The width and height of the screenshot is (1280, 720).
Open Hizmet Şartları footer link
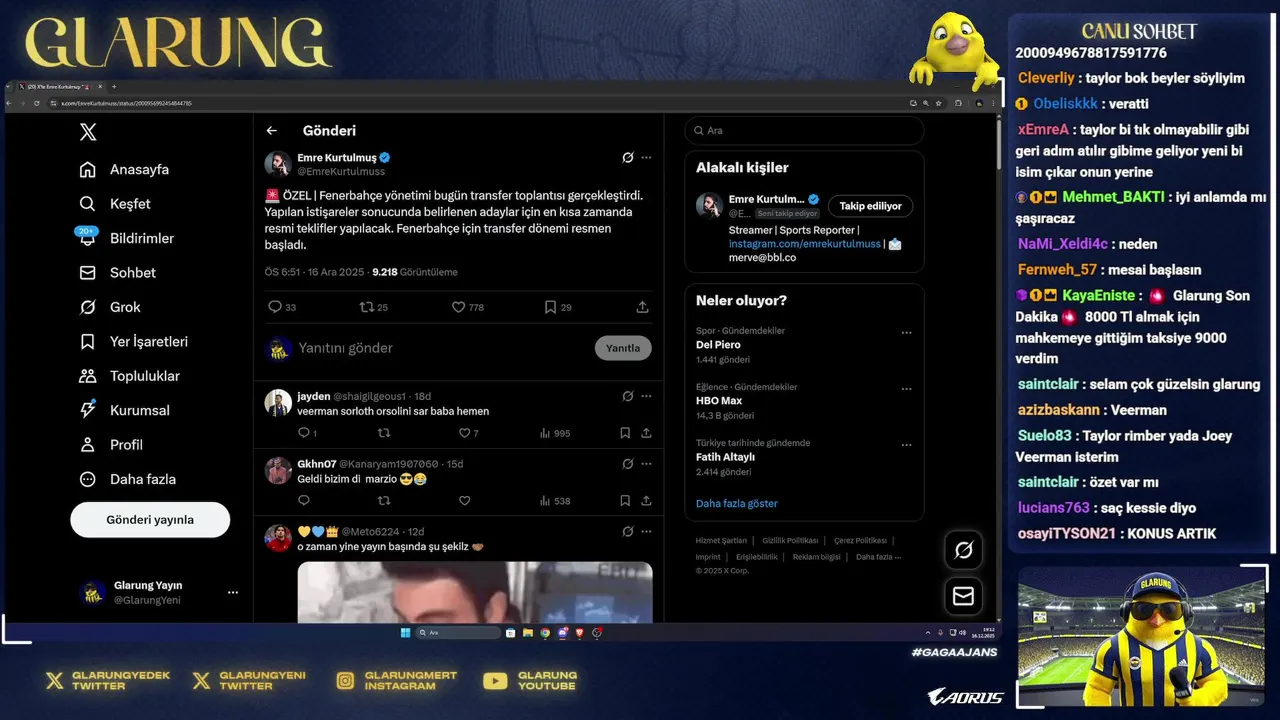pos(721,541)
